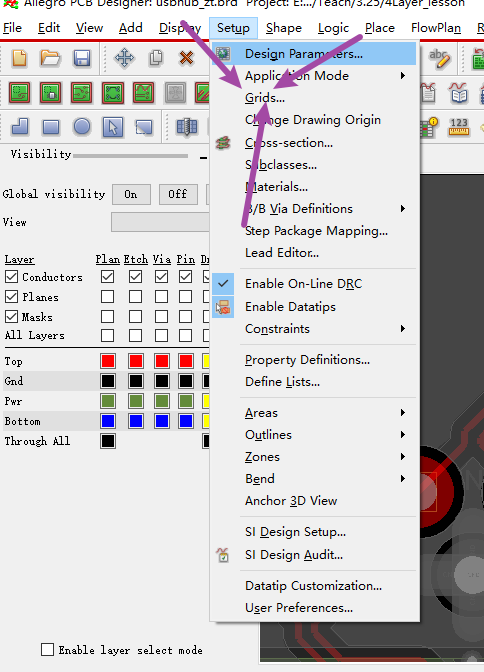Click the Open folder icon
Viewport: 484px width, 672px height.
pyautogui.click(x=50, y=58)
